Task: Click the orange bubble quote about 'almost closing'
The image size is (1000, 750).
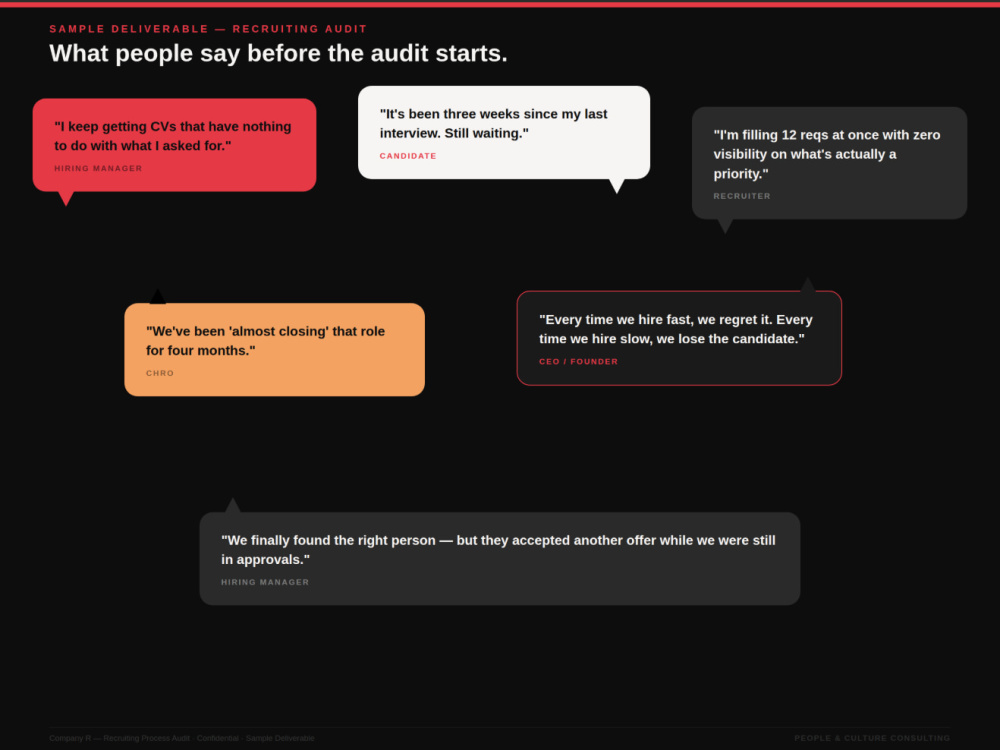Action: pos(265,341)
